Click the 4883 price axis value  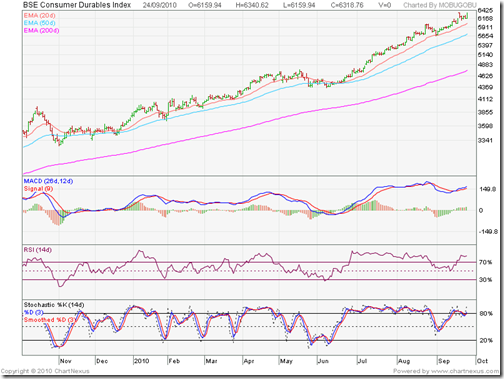485,65
